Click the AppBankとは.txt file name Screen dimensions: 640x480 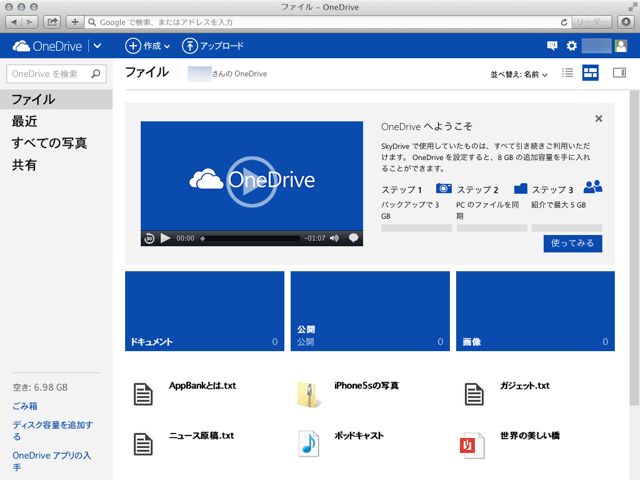pyautogui.click(x=202, y=386)
